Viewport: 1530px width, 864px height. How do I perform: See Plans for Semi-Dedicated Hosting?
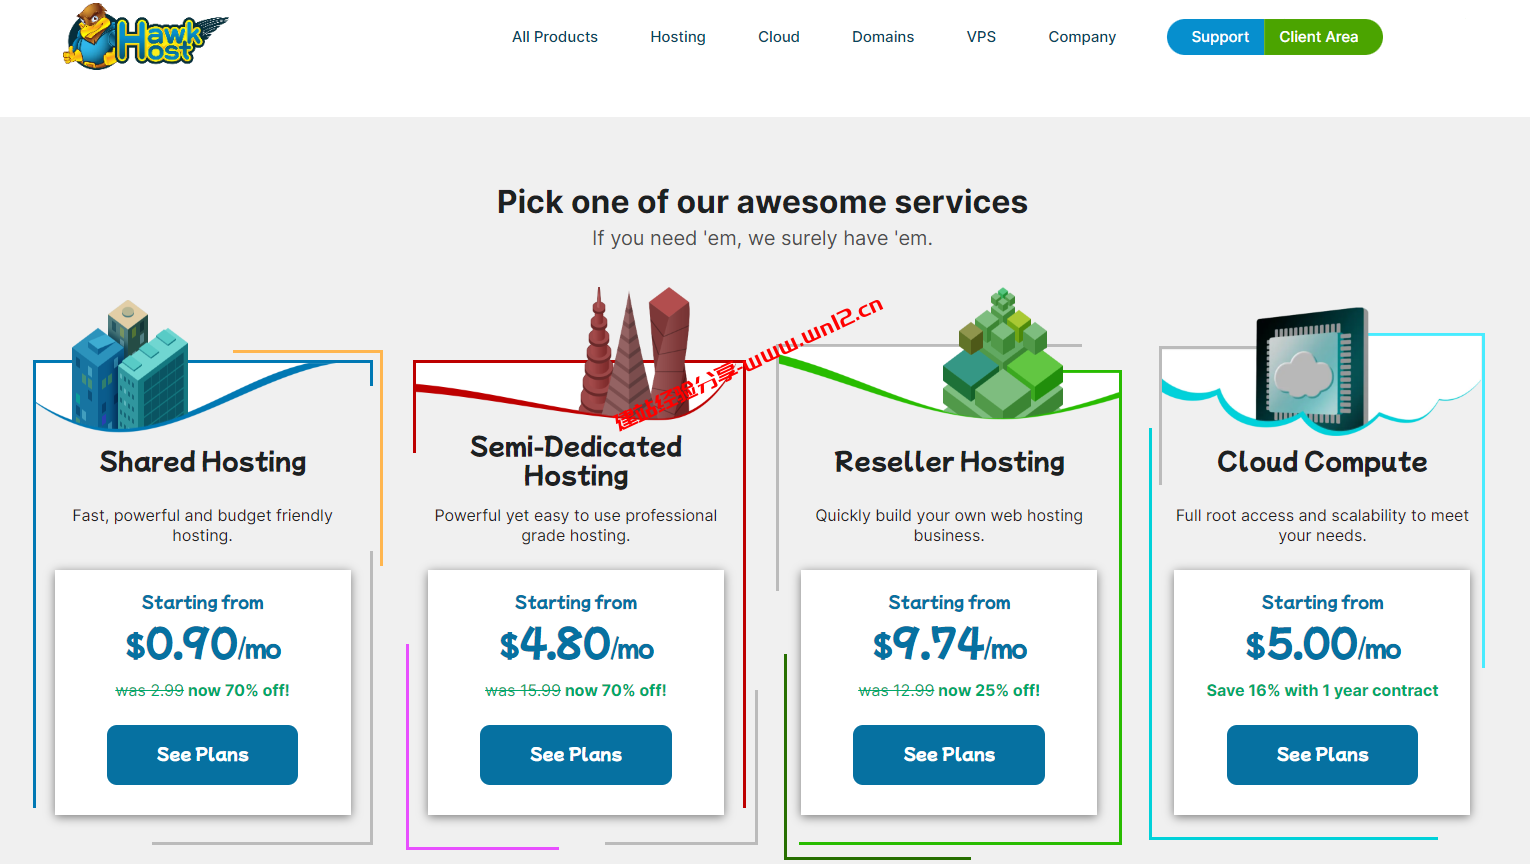pyautogui.click(x=576, y=755)
